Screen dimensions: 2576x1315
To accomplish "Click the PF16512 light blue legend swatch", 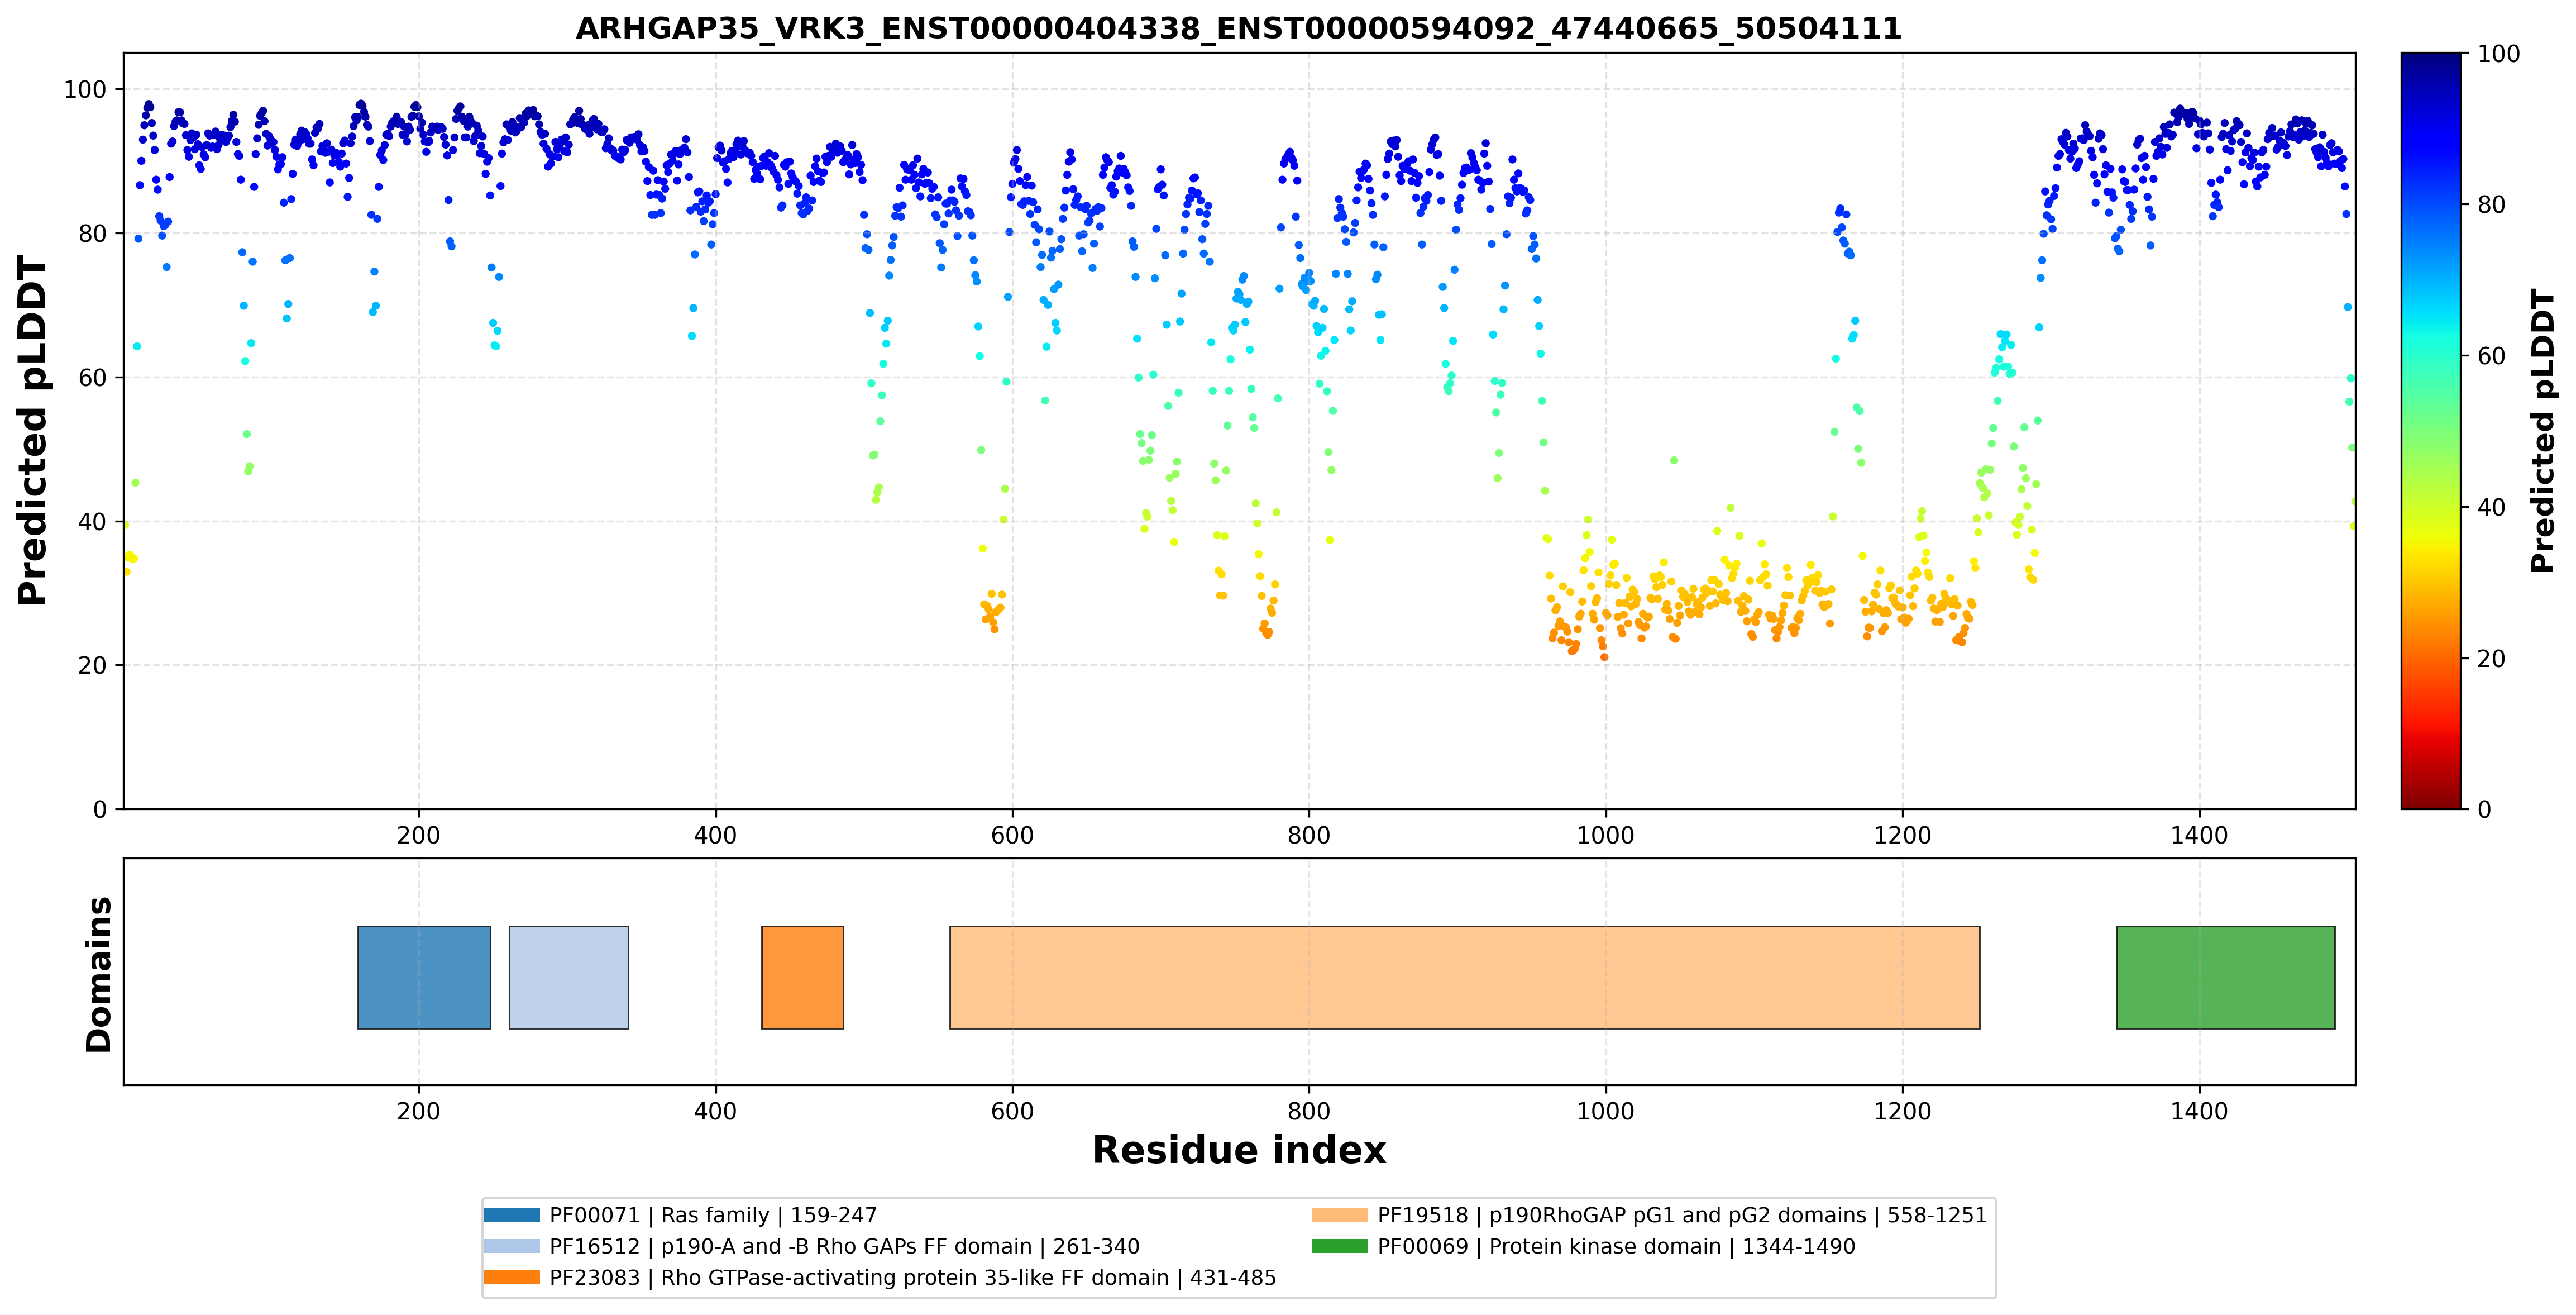I will (x=511, y=1246).
